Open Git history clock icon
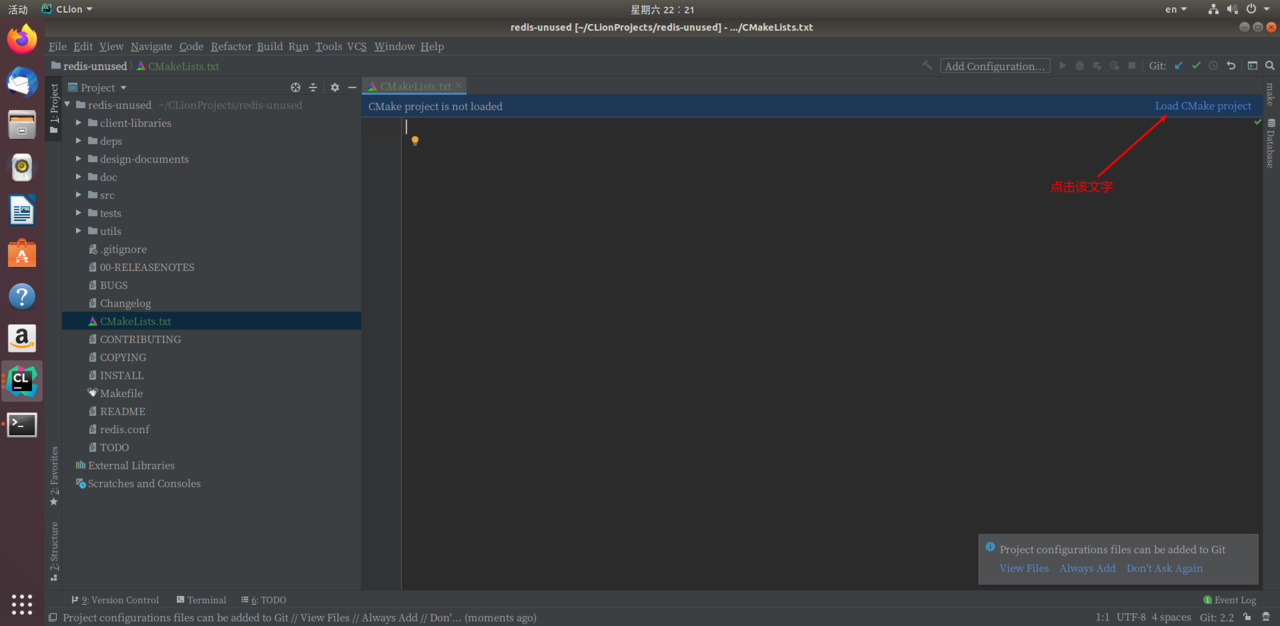 1213,66
